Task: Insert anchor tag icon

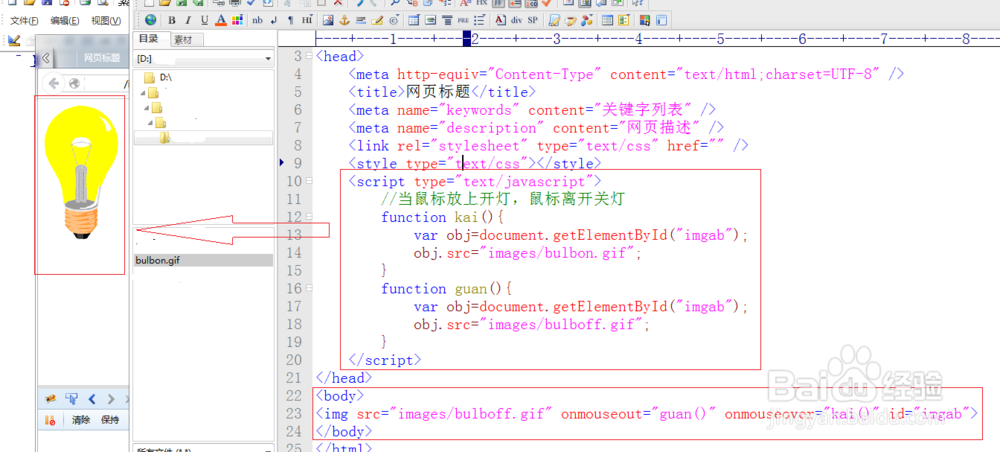Action: (344, 20)
